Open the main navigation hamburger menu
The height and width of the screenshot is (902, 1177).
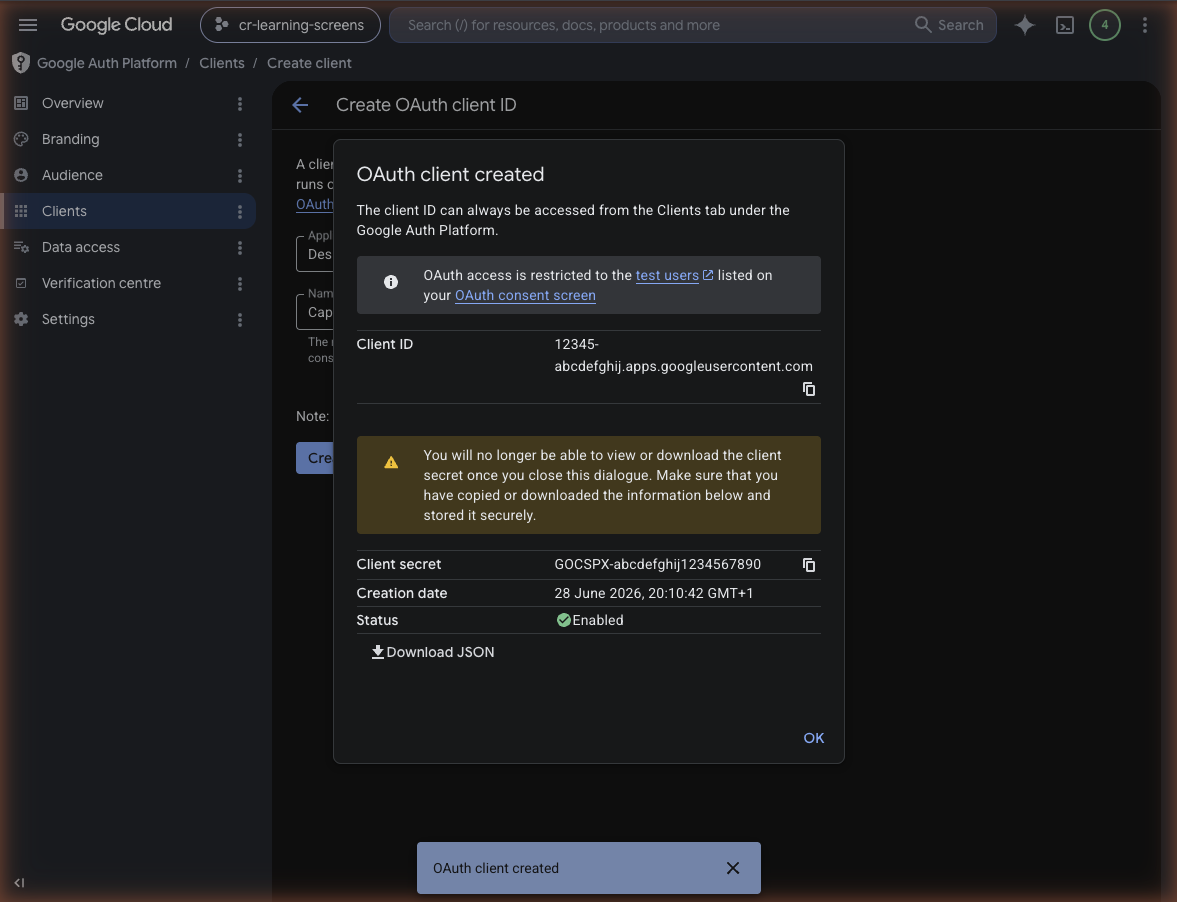(28, 25)
